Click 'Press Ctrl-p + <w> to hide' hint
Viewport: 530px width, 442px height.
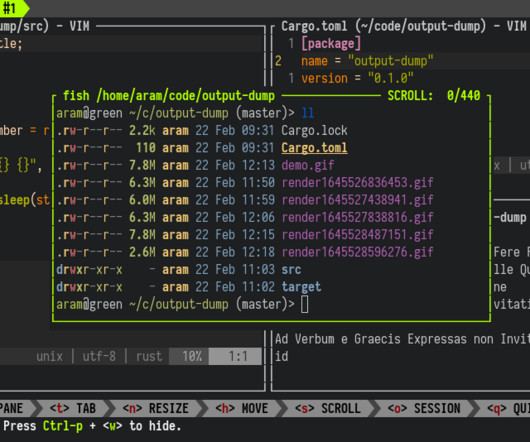(x=92, y=426)
